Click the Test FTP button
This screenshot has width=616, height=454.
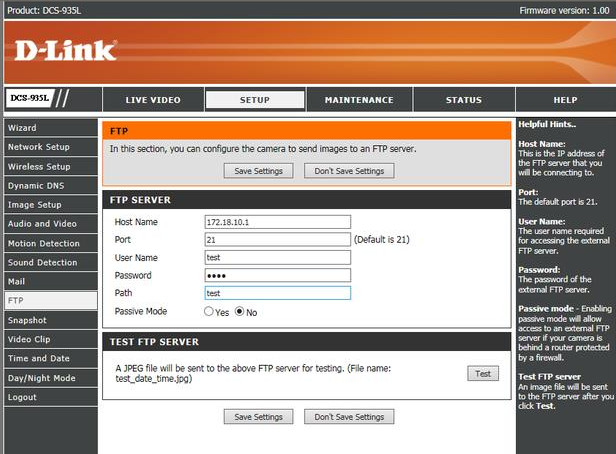coord(483,373)
